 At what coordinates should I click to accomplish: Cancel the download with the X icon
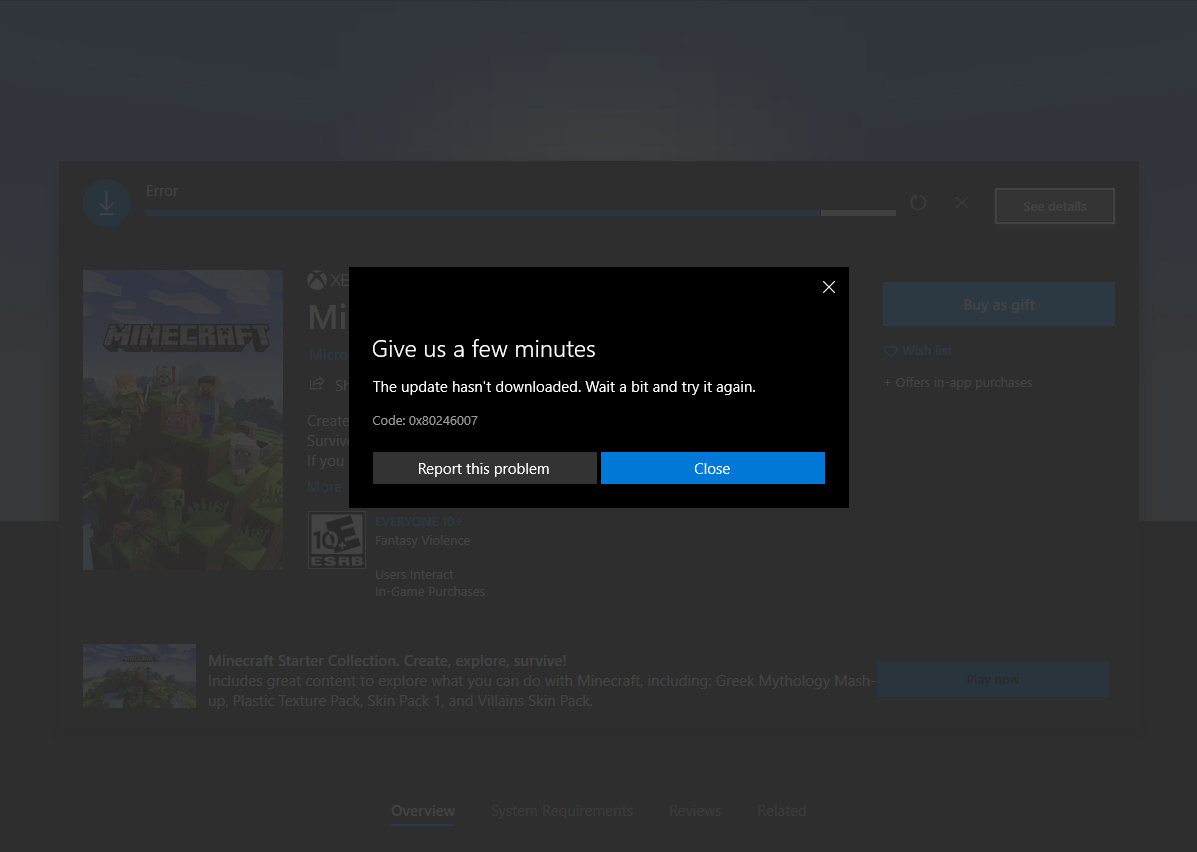[x=961, y=202]
